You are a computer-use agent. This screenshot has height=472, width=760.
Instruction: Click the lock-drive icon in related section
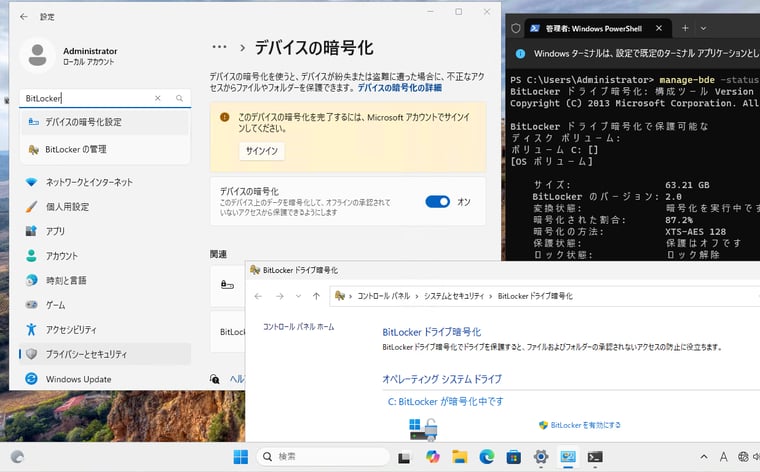[227, 284]
